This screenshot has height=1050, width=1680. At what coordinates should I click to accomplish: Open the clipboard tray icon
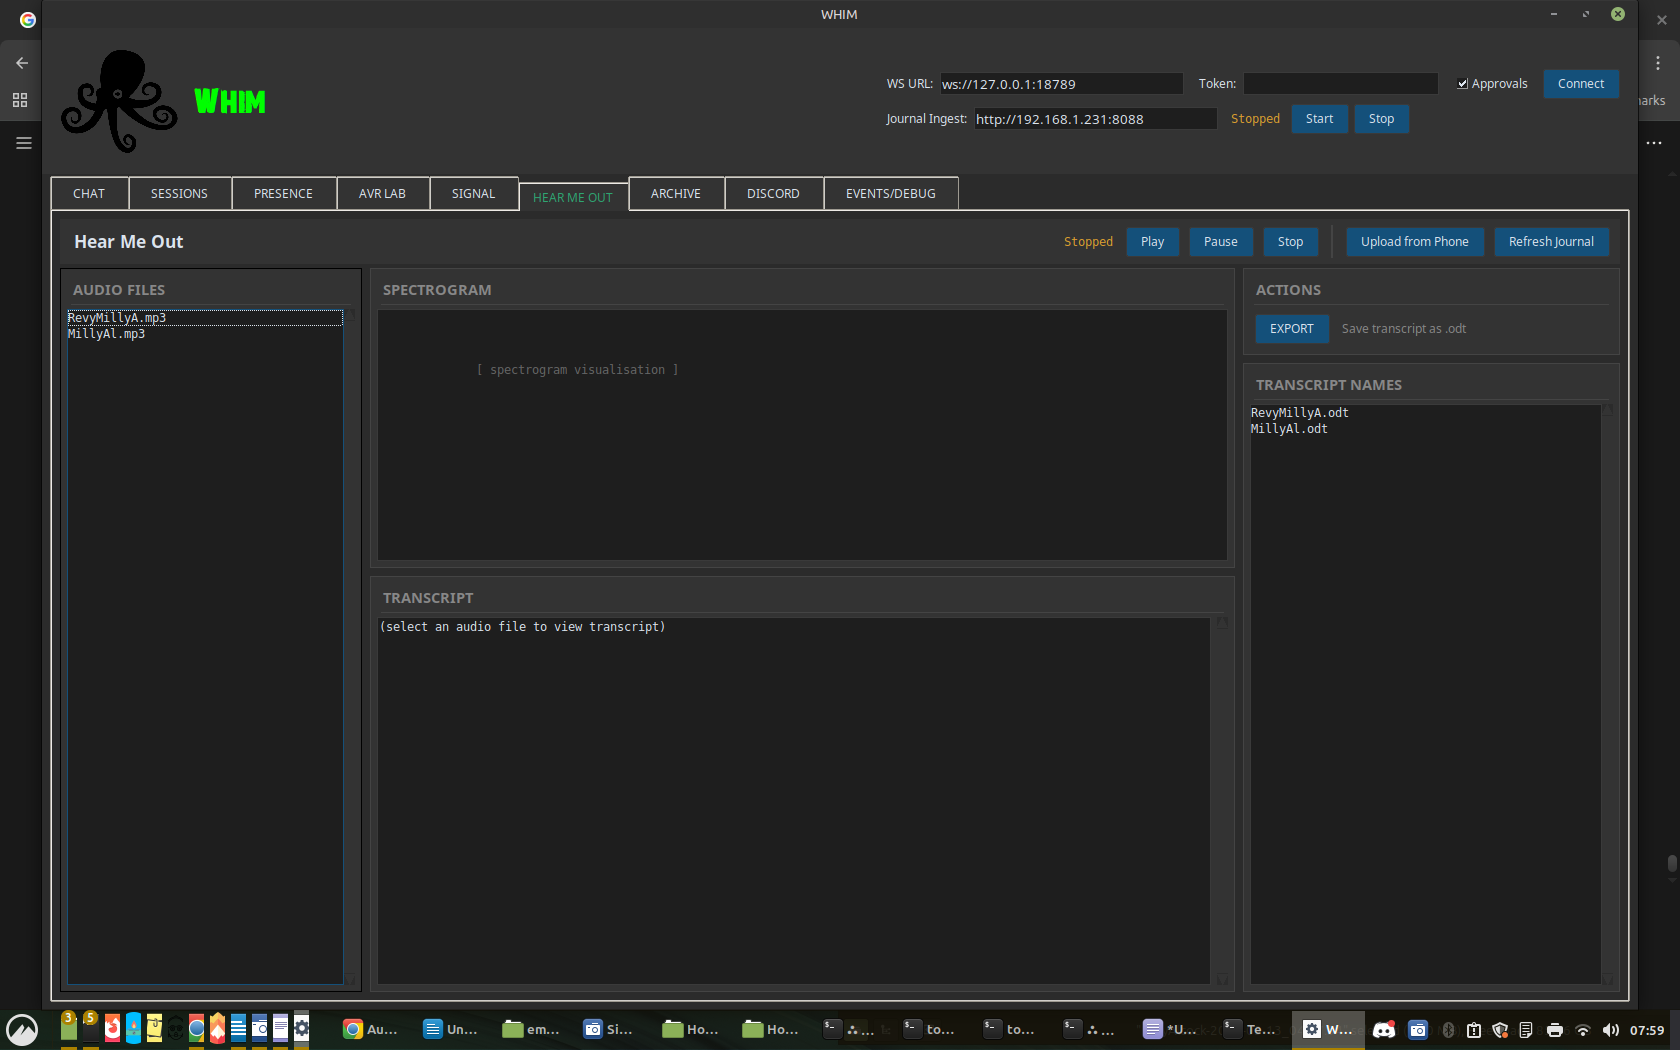point(1474,1030)
